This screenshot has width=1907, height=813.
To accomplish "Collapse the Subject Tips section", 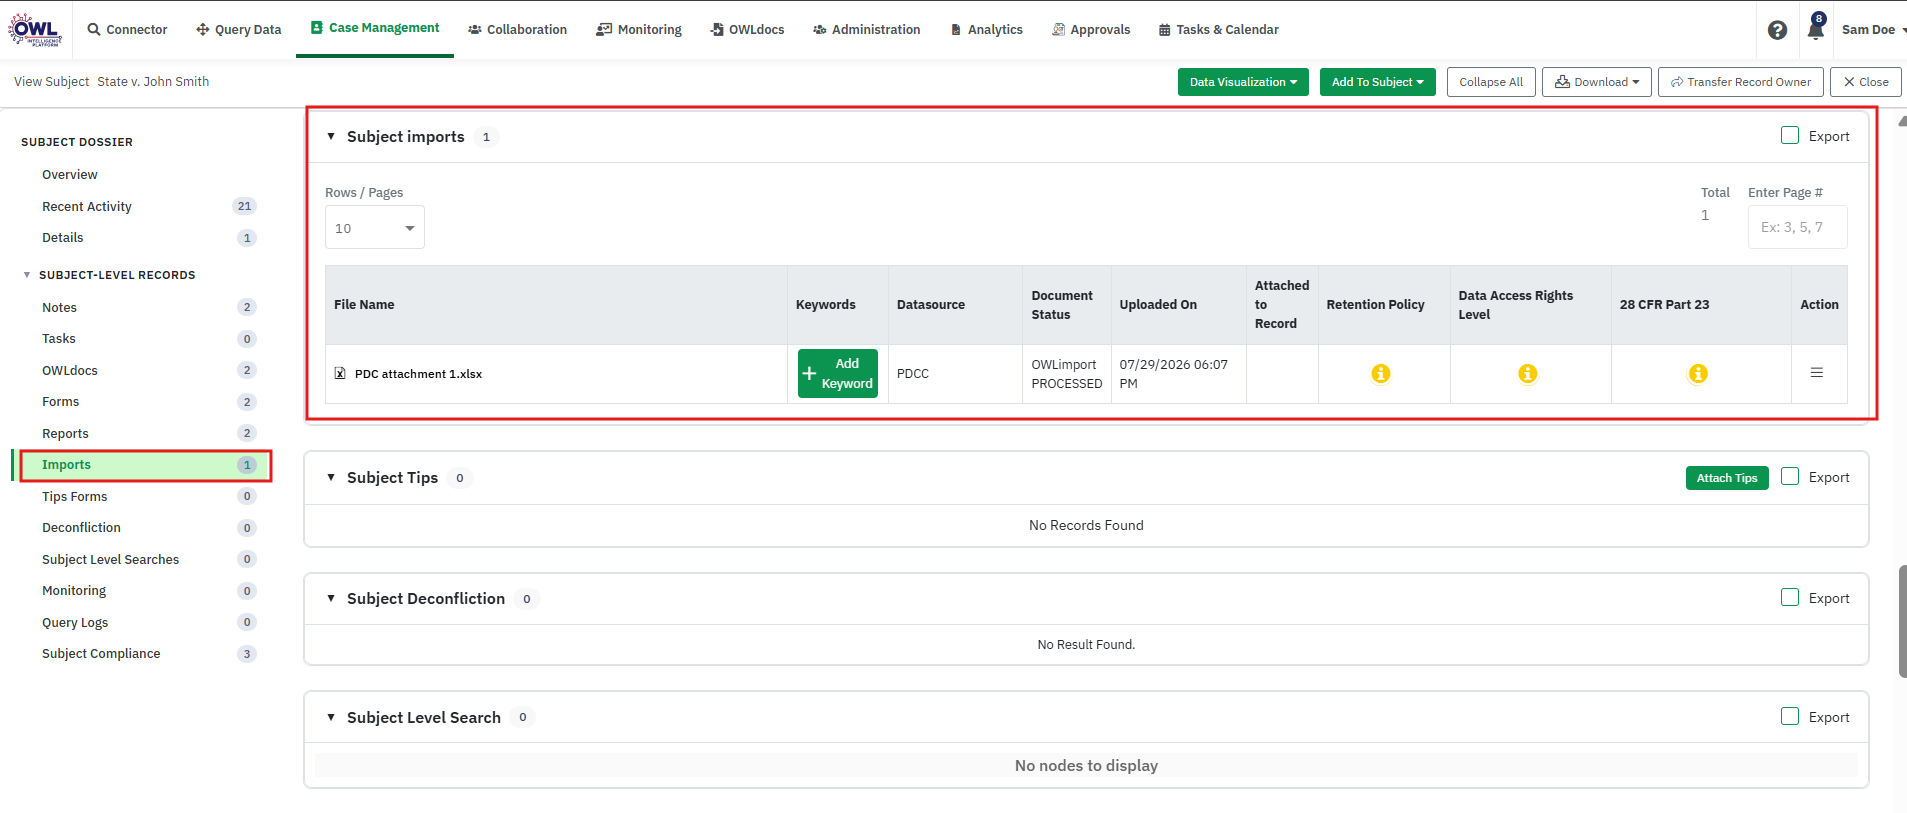I will [x=331, y=477].
